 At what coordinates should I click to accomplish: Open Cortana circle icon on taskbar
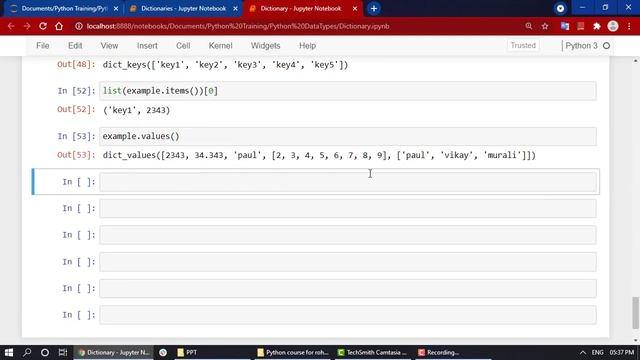click(45, 352)
